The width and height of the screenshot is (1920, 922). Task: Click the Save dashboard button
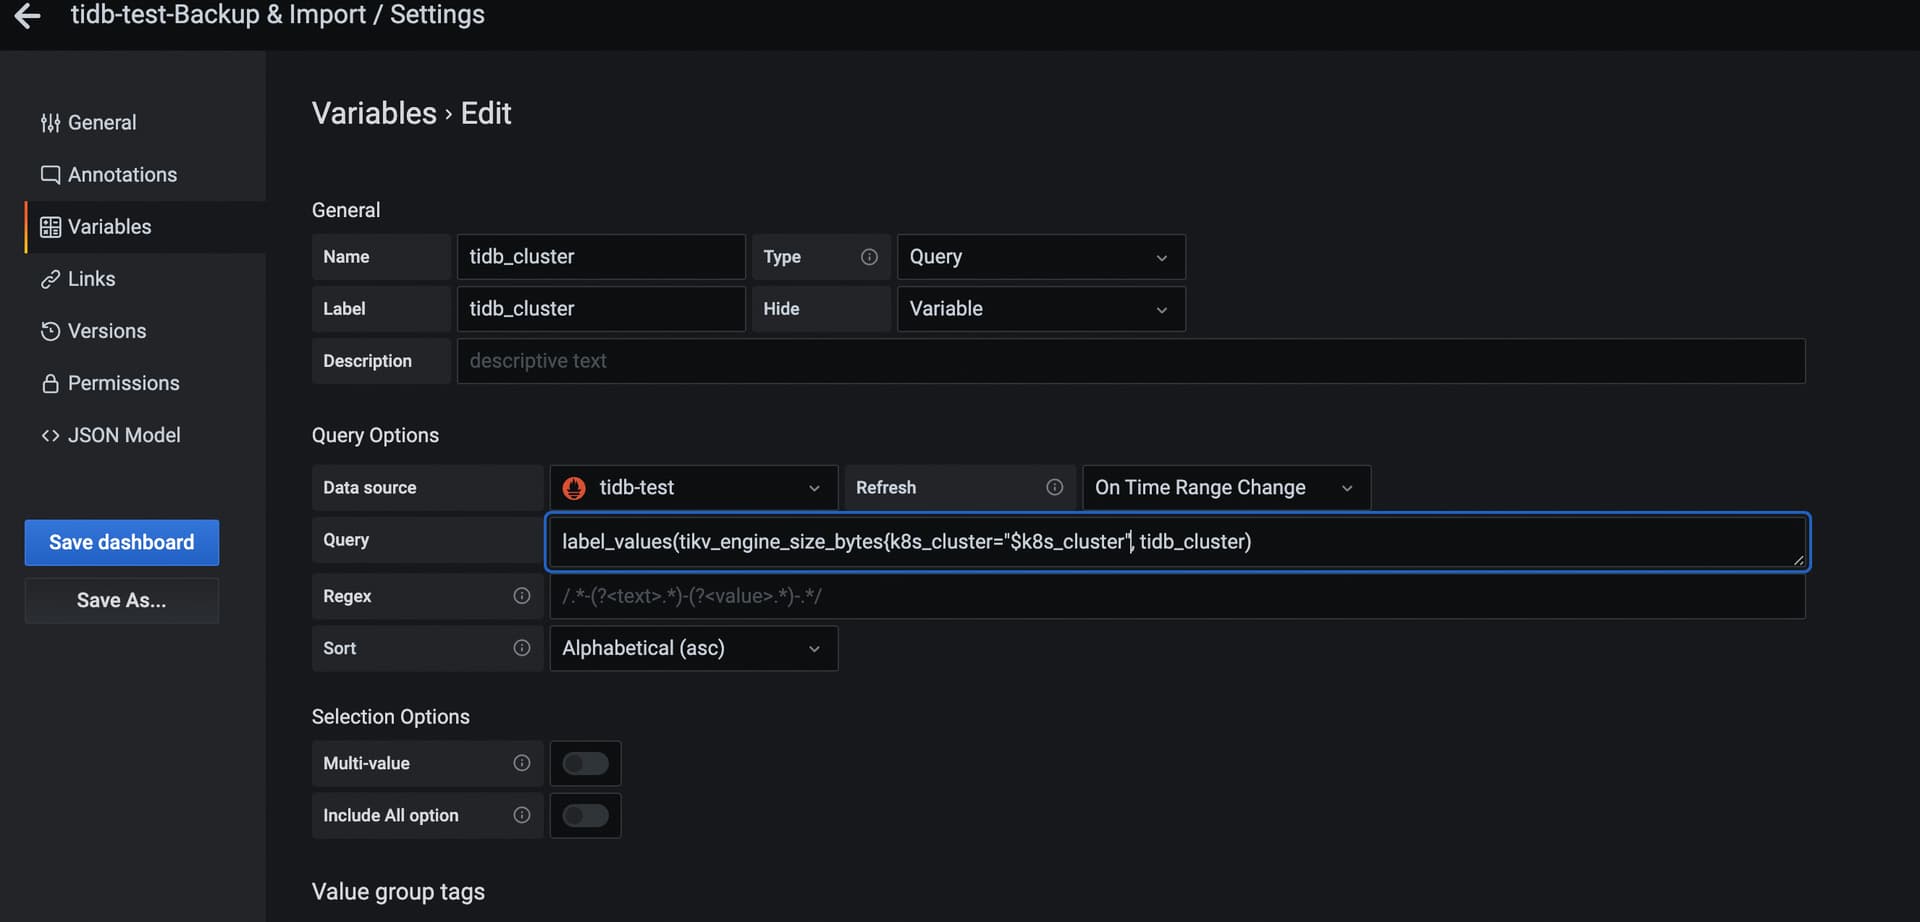(122, 542)
